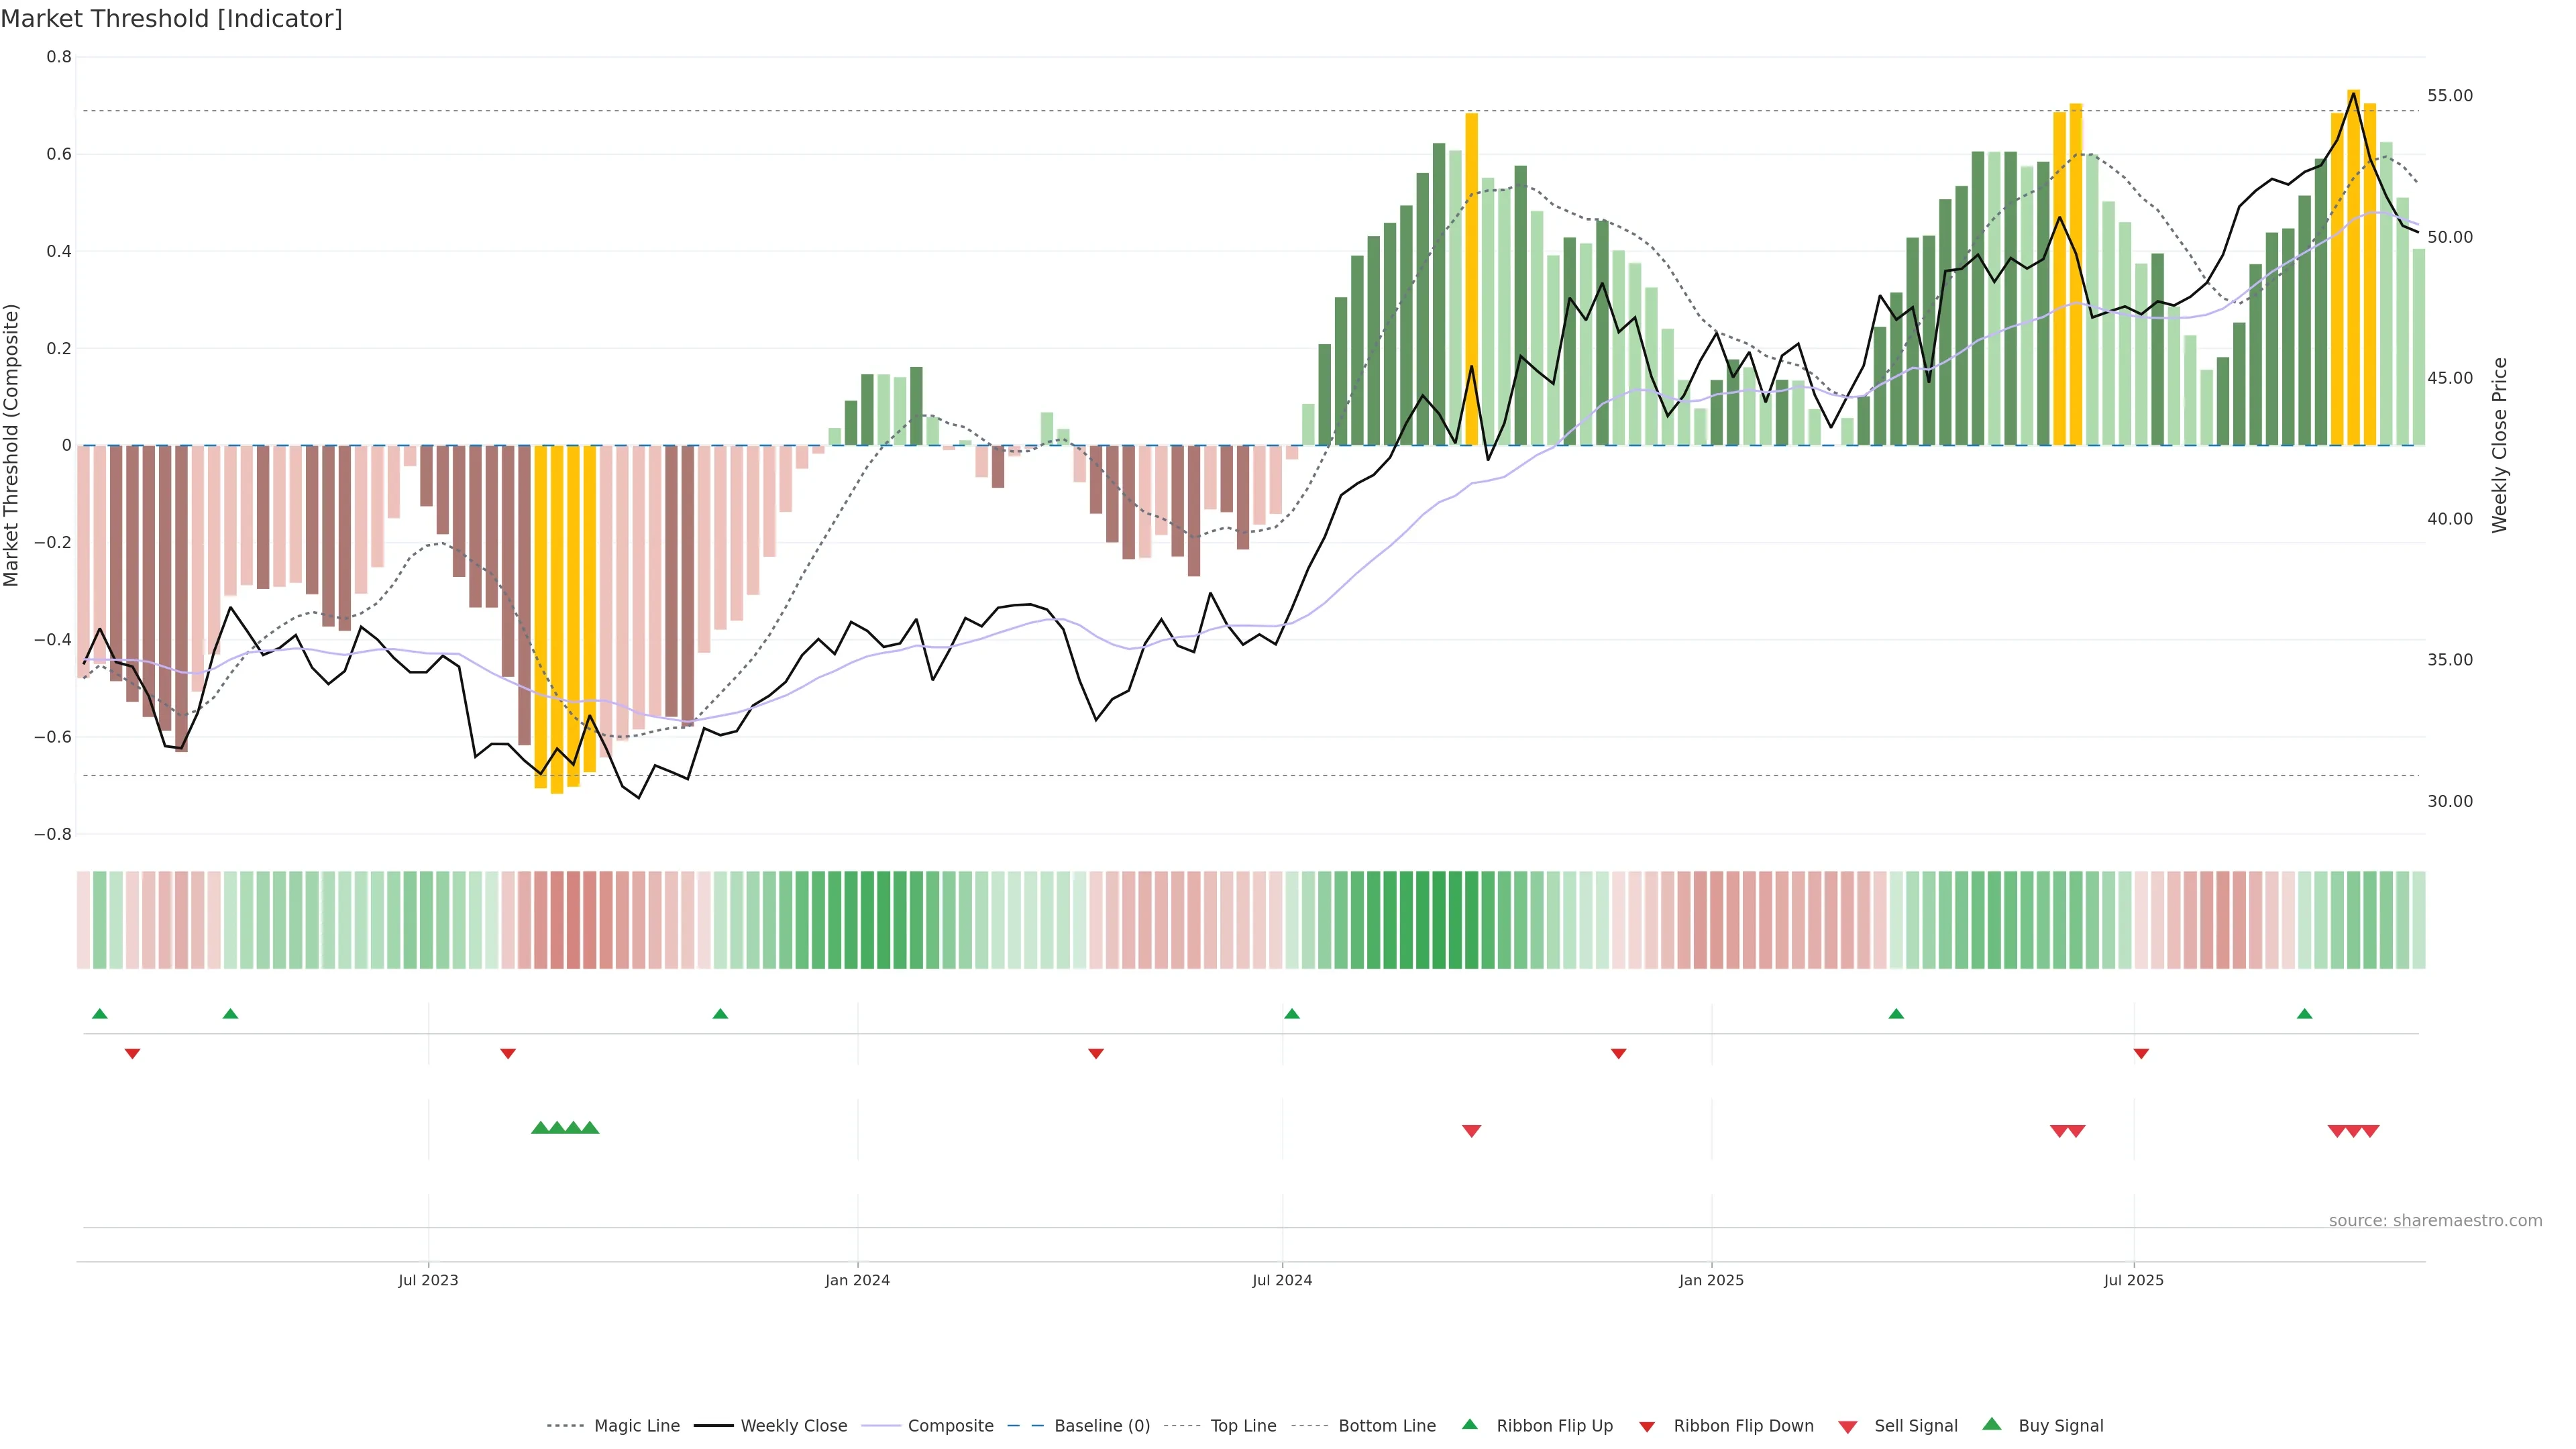Click the Jul 2025 x-axis label

2133,1280
